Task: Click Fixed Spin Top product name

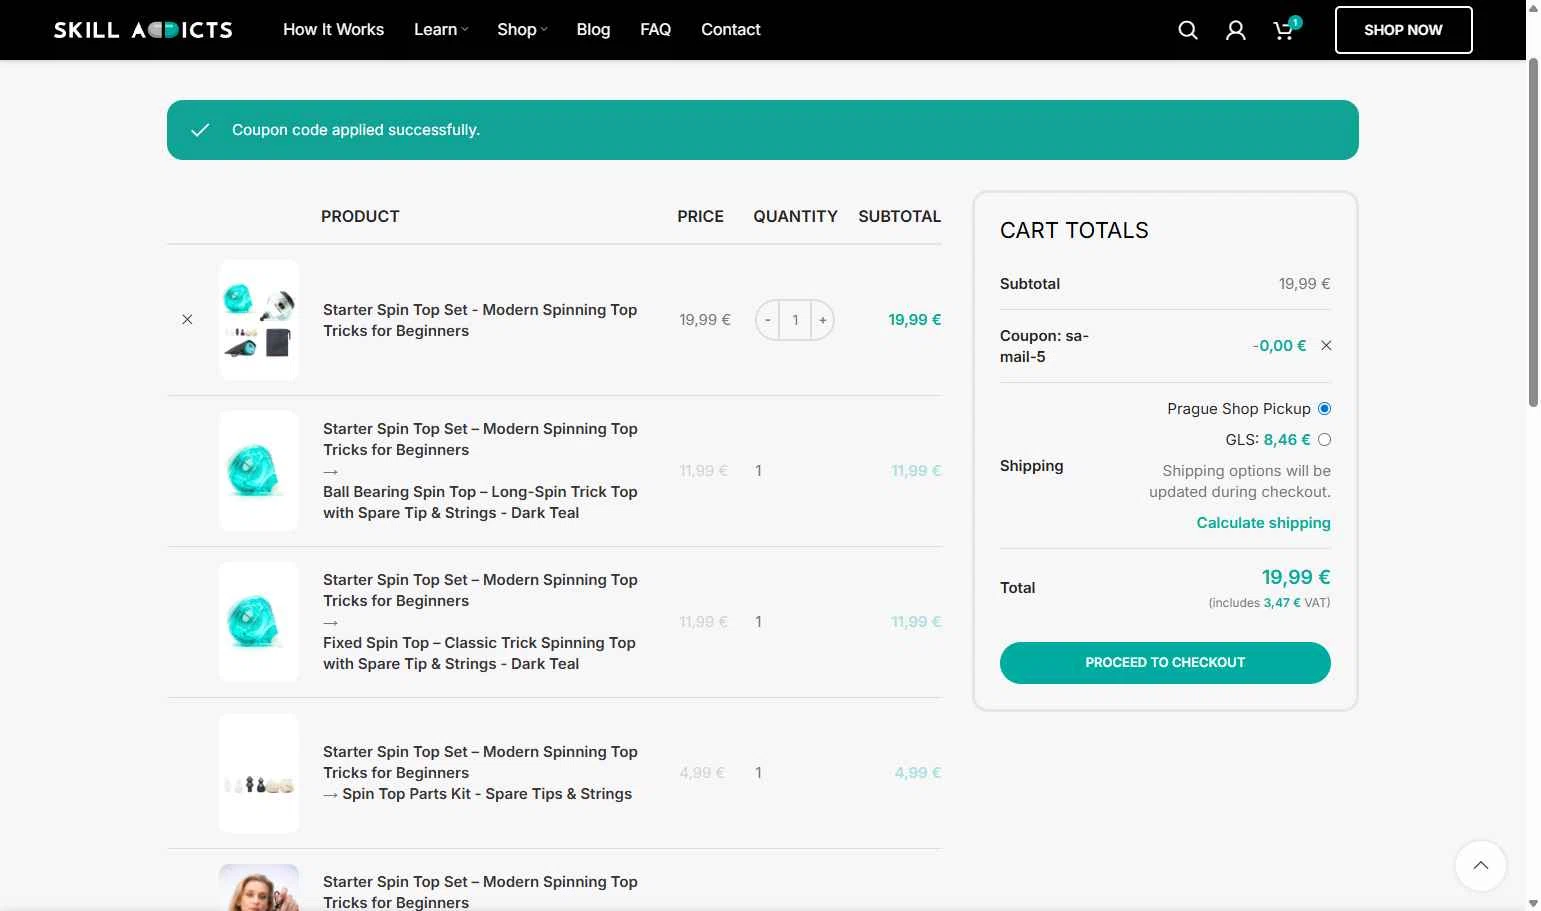Action: 479,654
